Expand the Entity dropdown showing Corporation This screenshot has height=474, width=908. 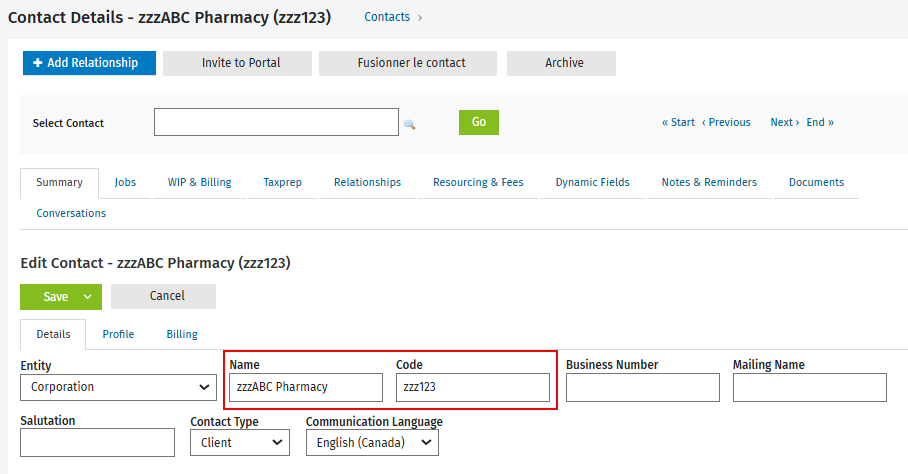[x=119, y=387]
